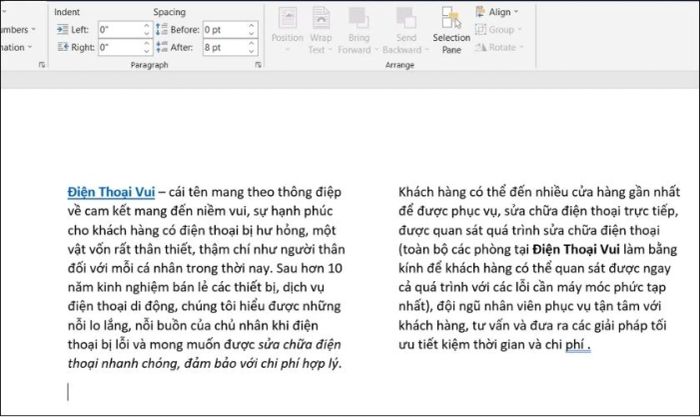
Task: Decrease Indent Left value
Action: [147, 34]
